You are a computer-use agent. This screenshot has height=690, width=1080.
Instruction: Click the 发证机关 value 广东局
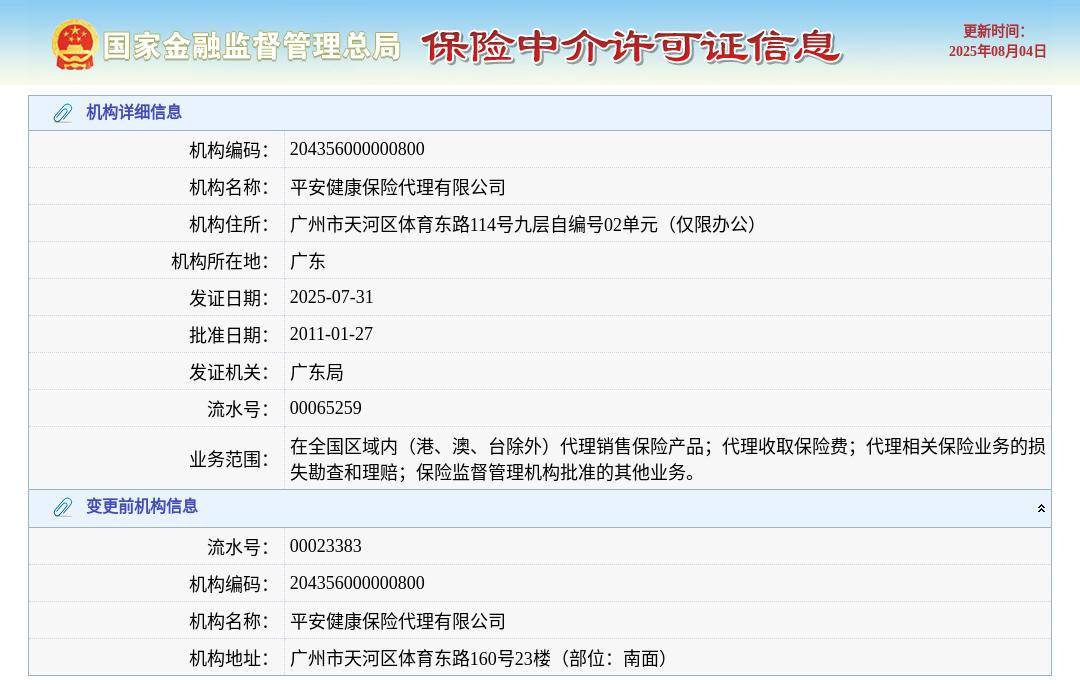coord(316,372)
